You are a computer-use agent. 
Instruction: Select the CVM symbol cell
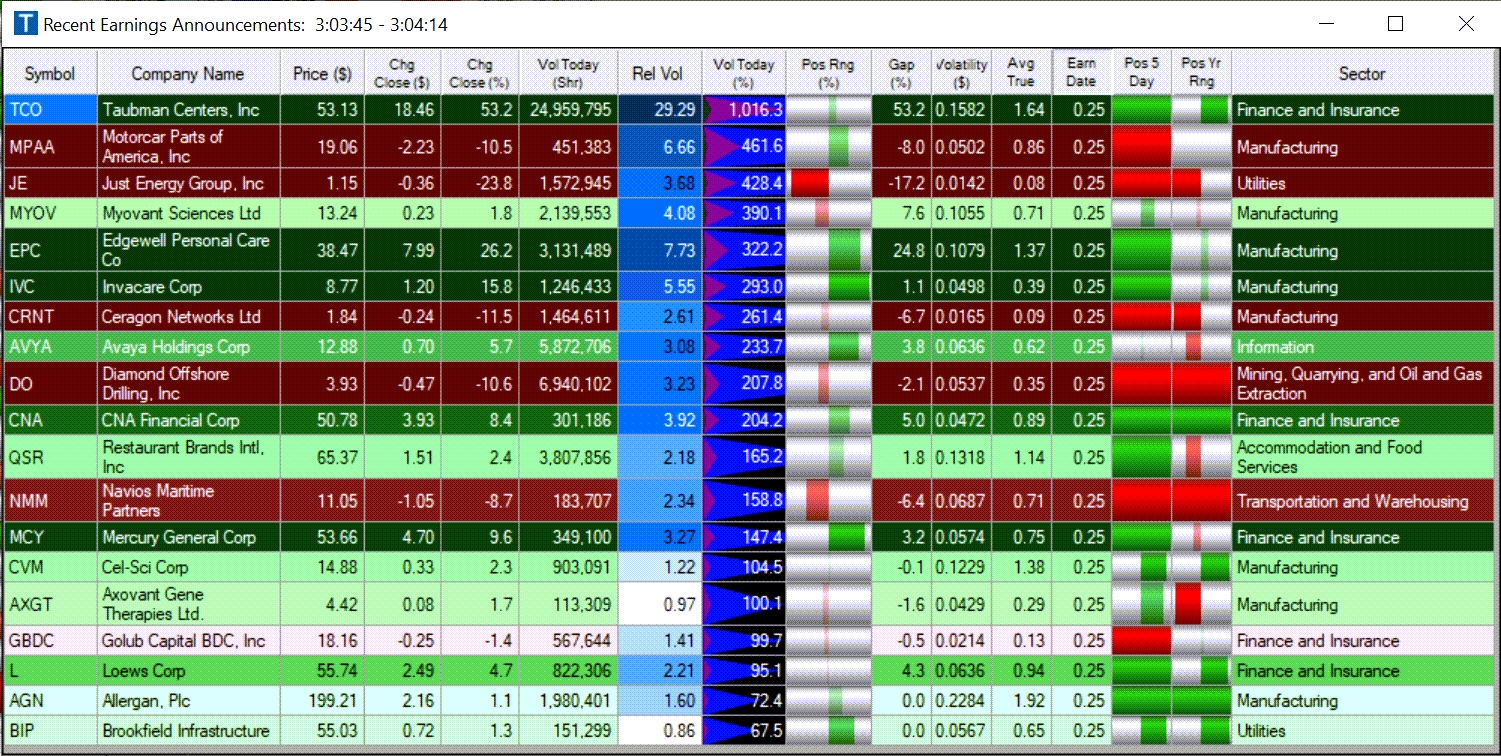(x=50, y=567)
